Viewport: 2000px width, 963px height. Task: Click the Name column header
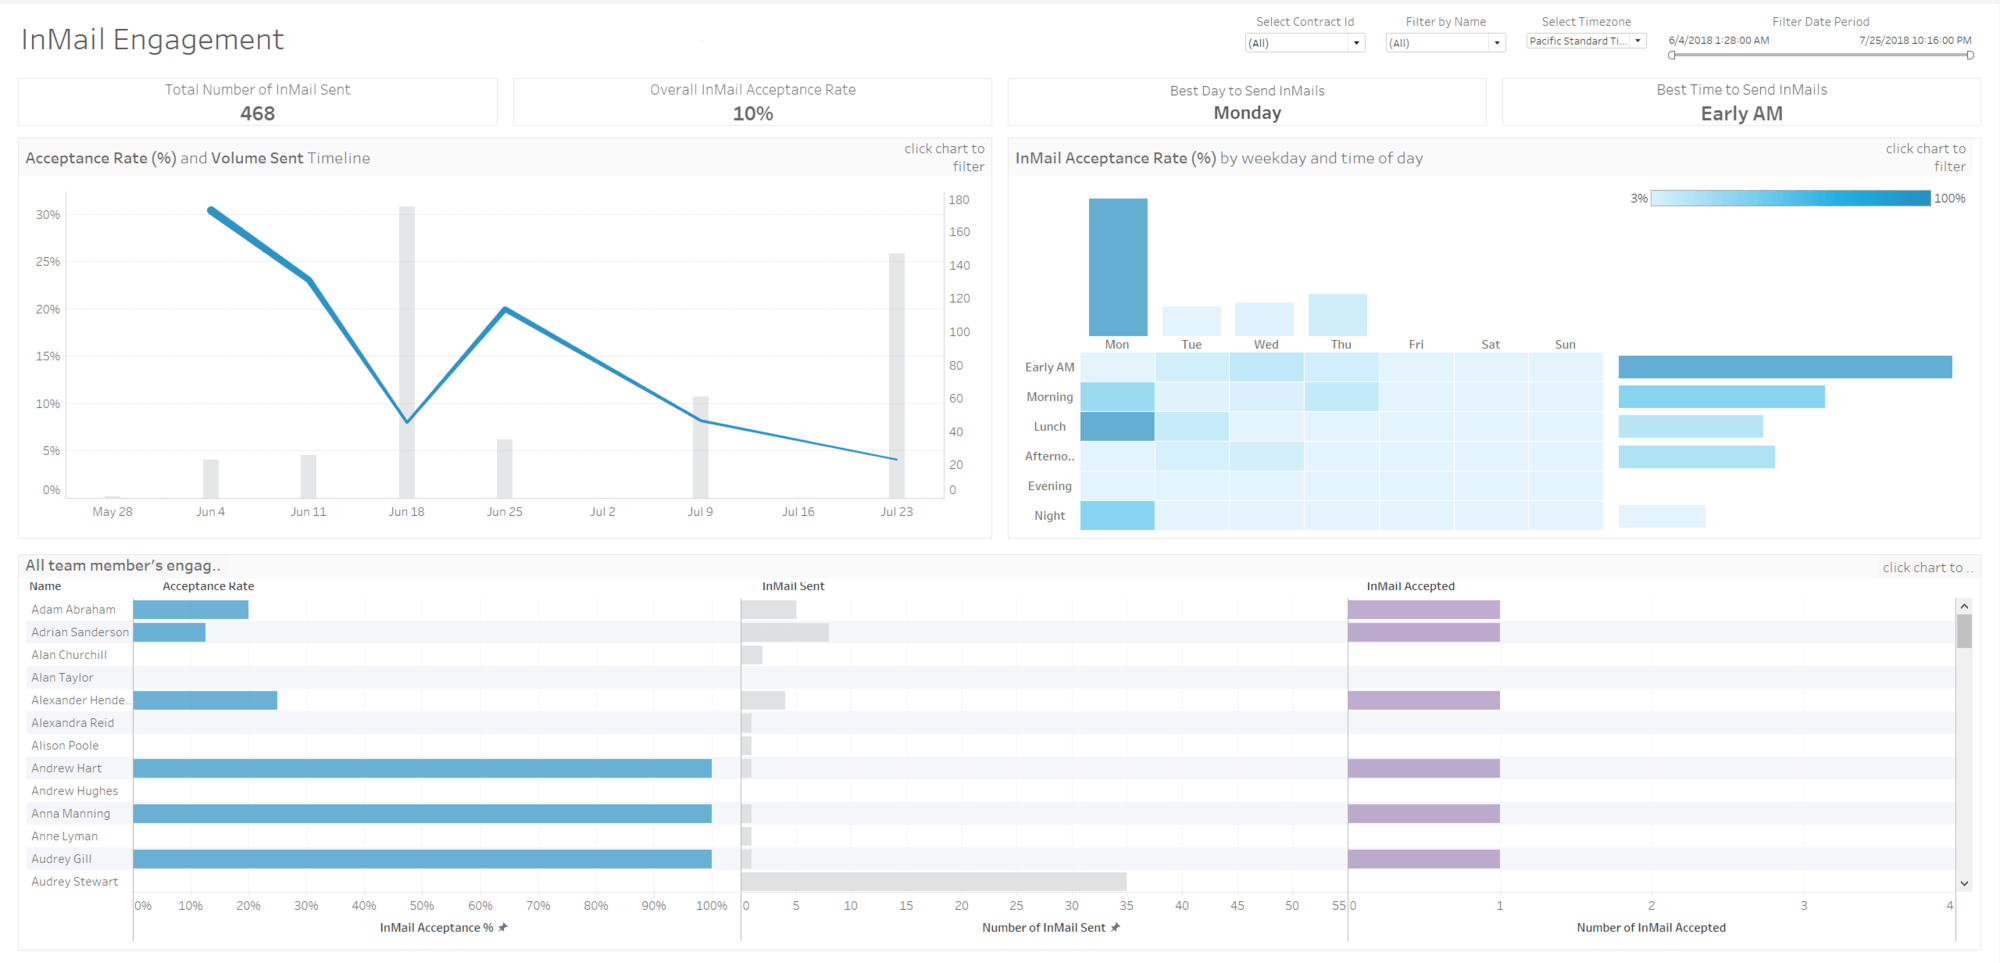45,587
